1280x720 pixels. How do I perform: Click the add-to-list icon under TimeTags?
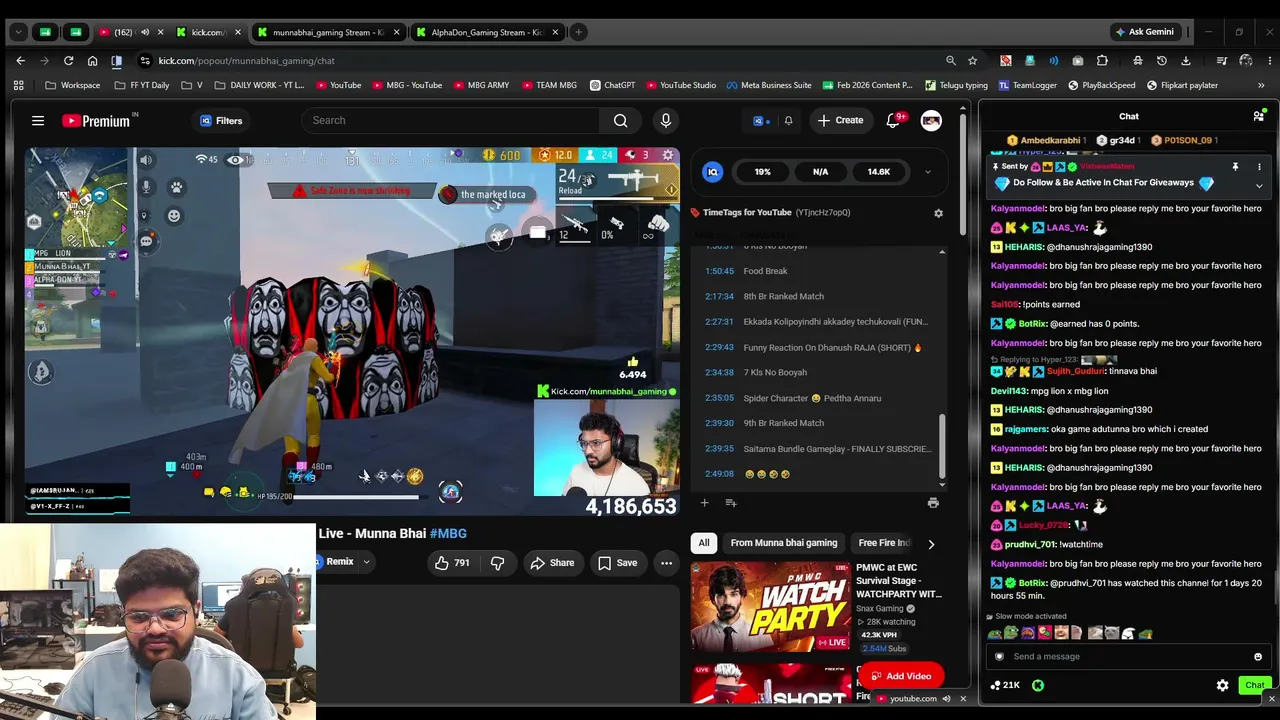pyautogui.click(x=731, y=503)
